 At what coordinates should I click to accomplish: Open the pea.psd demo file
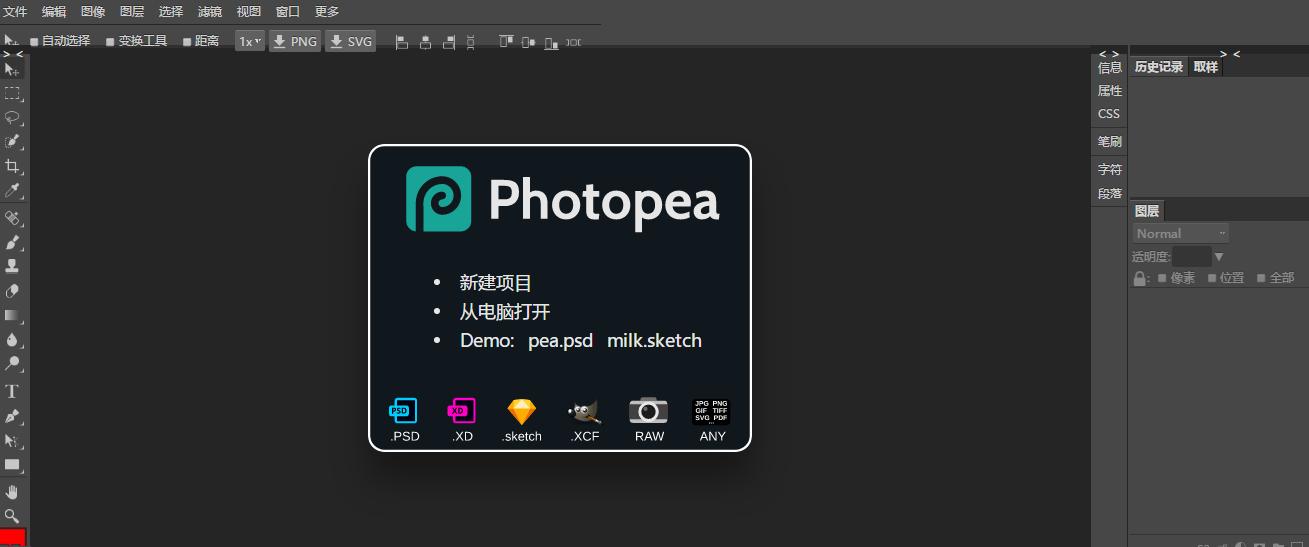pos(560,341)
